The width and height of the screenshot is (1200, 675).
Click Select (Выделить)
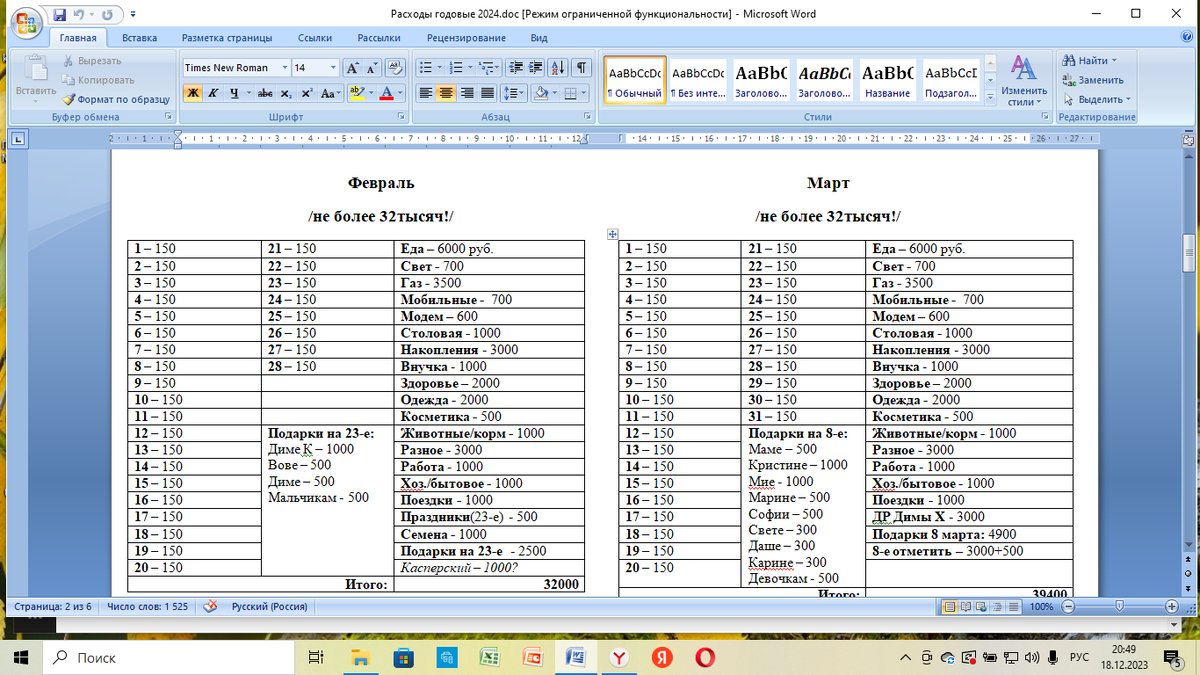[1097, 99]
